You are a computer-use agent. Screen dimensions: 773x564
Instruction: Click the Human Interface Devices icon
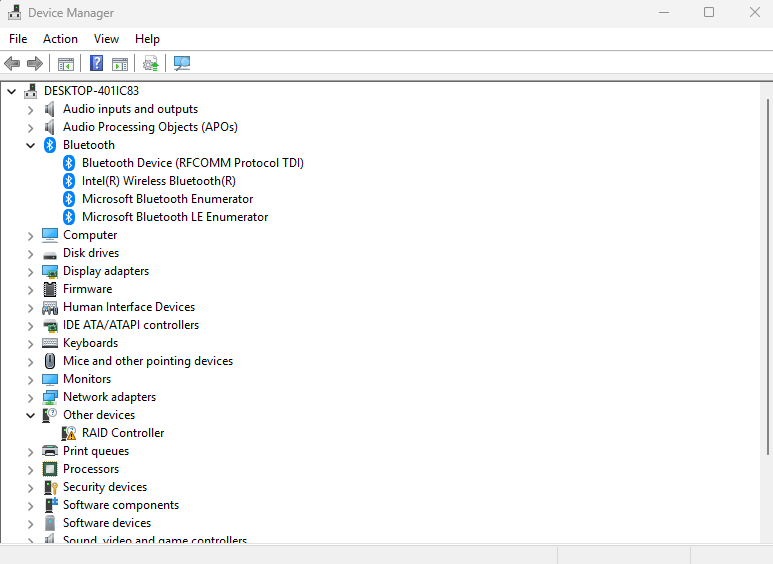50,307
